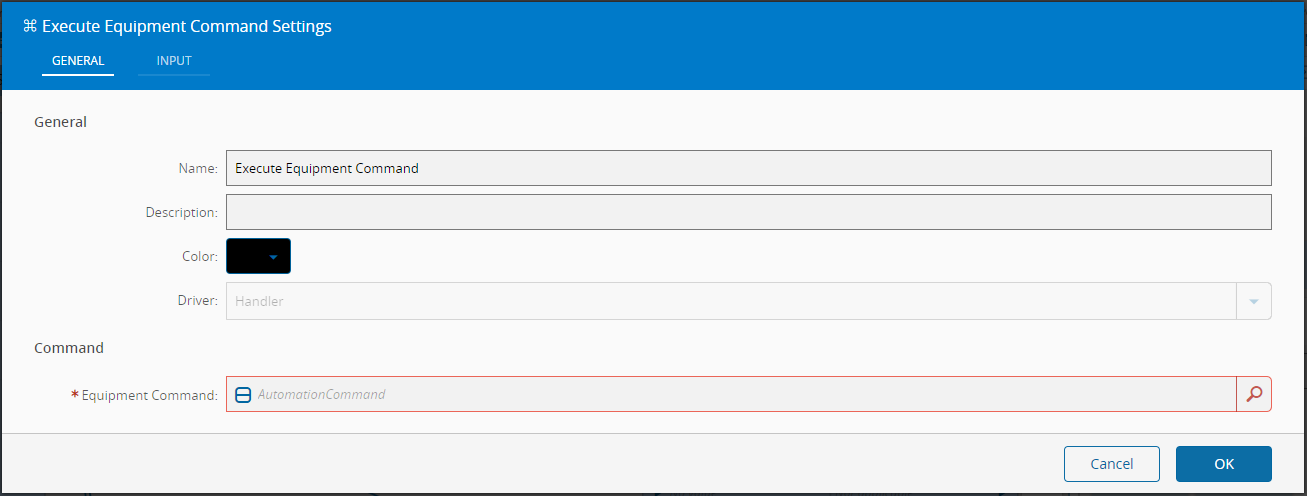This screenshot has width=1307, height=496.
Task: Click the General section heading
Action: pyautogui.click(x=60, y=122)
